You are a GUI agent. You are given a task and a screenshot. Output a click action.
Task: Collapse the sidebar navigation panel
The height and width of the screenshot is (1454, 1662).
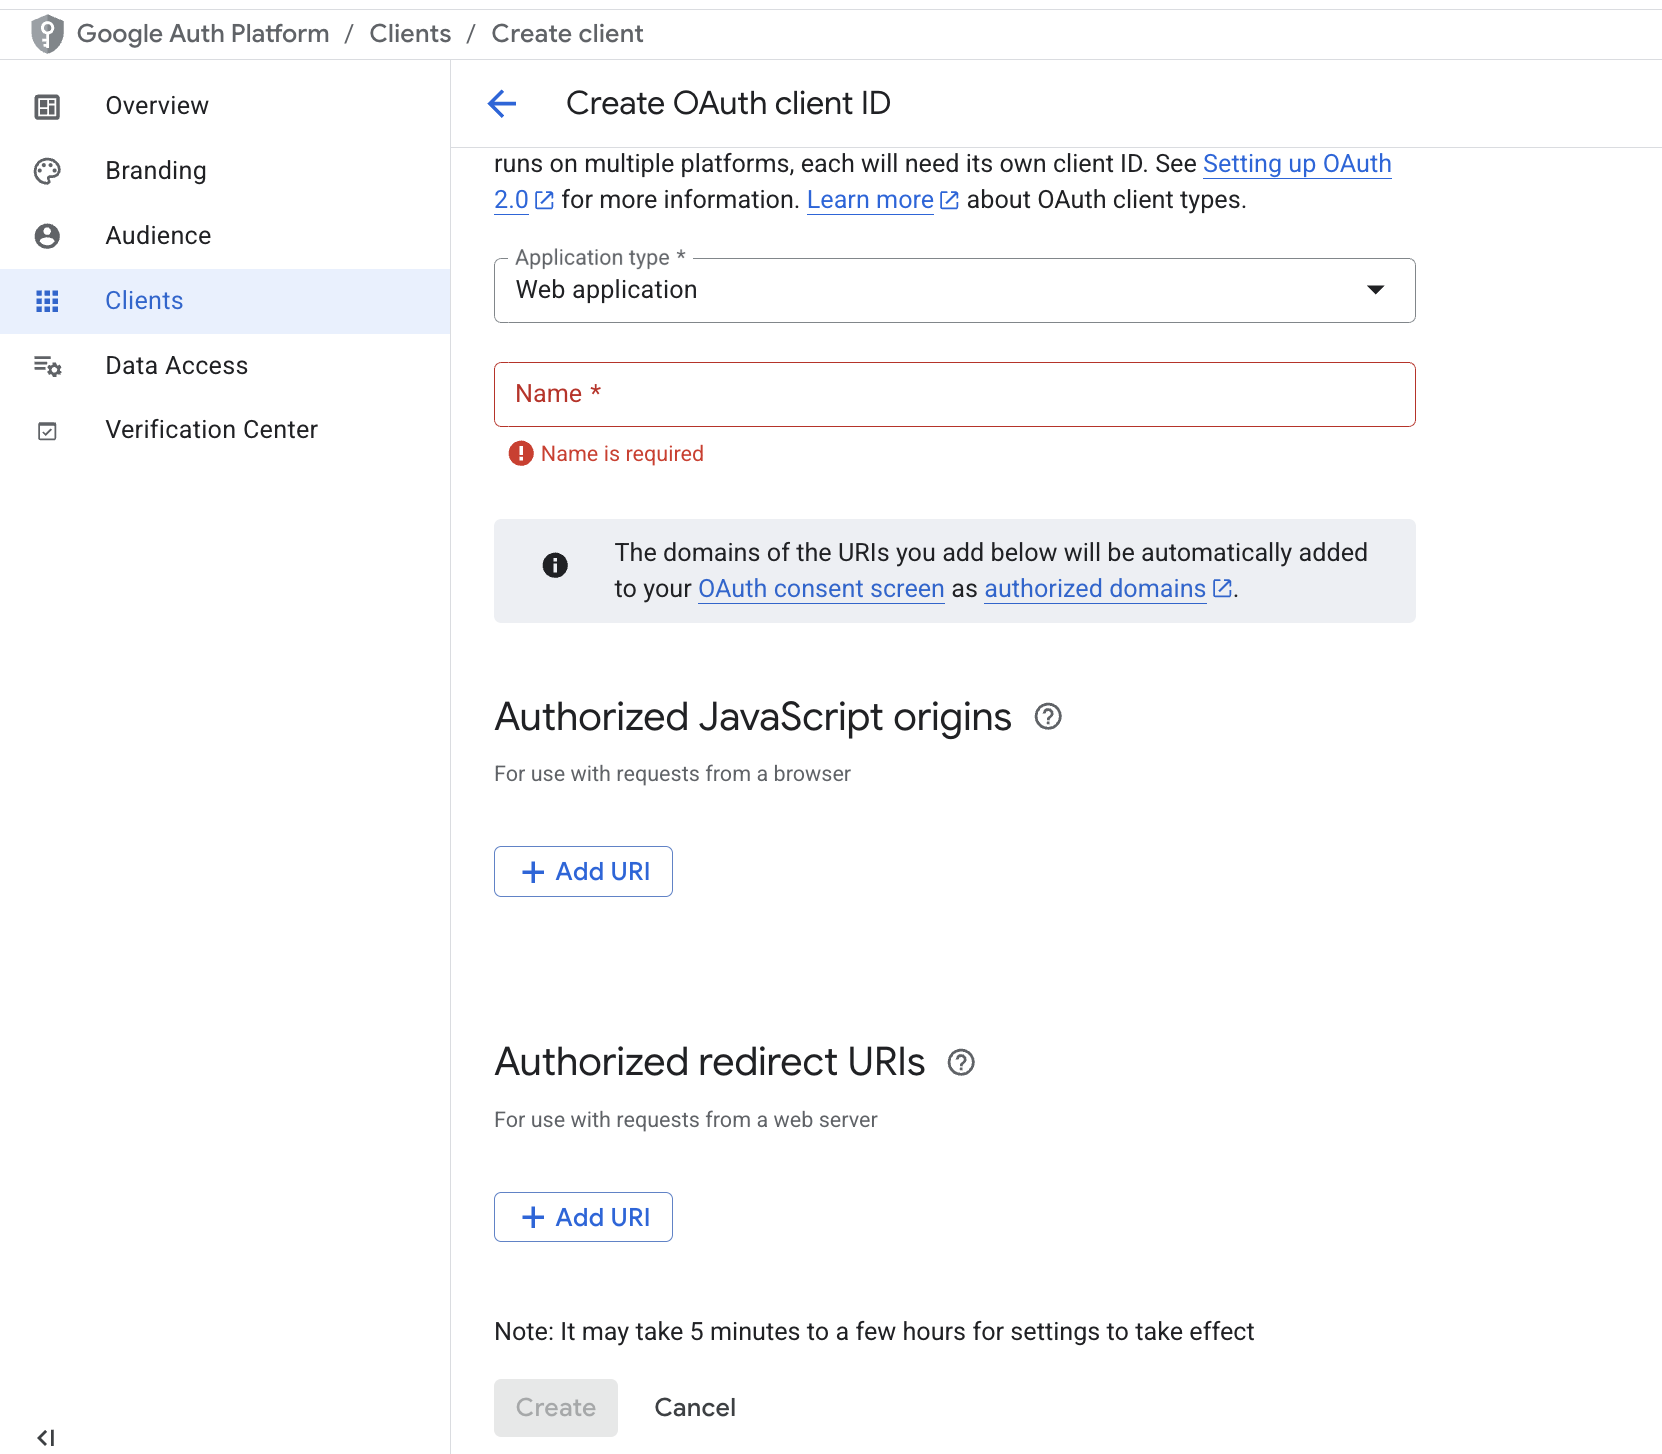[x=46, y=1437]
